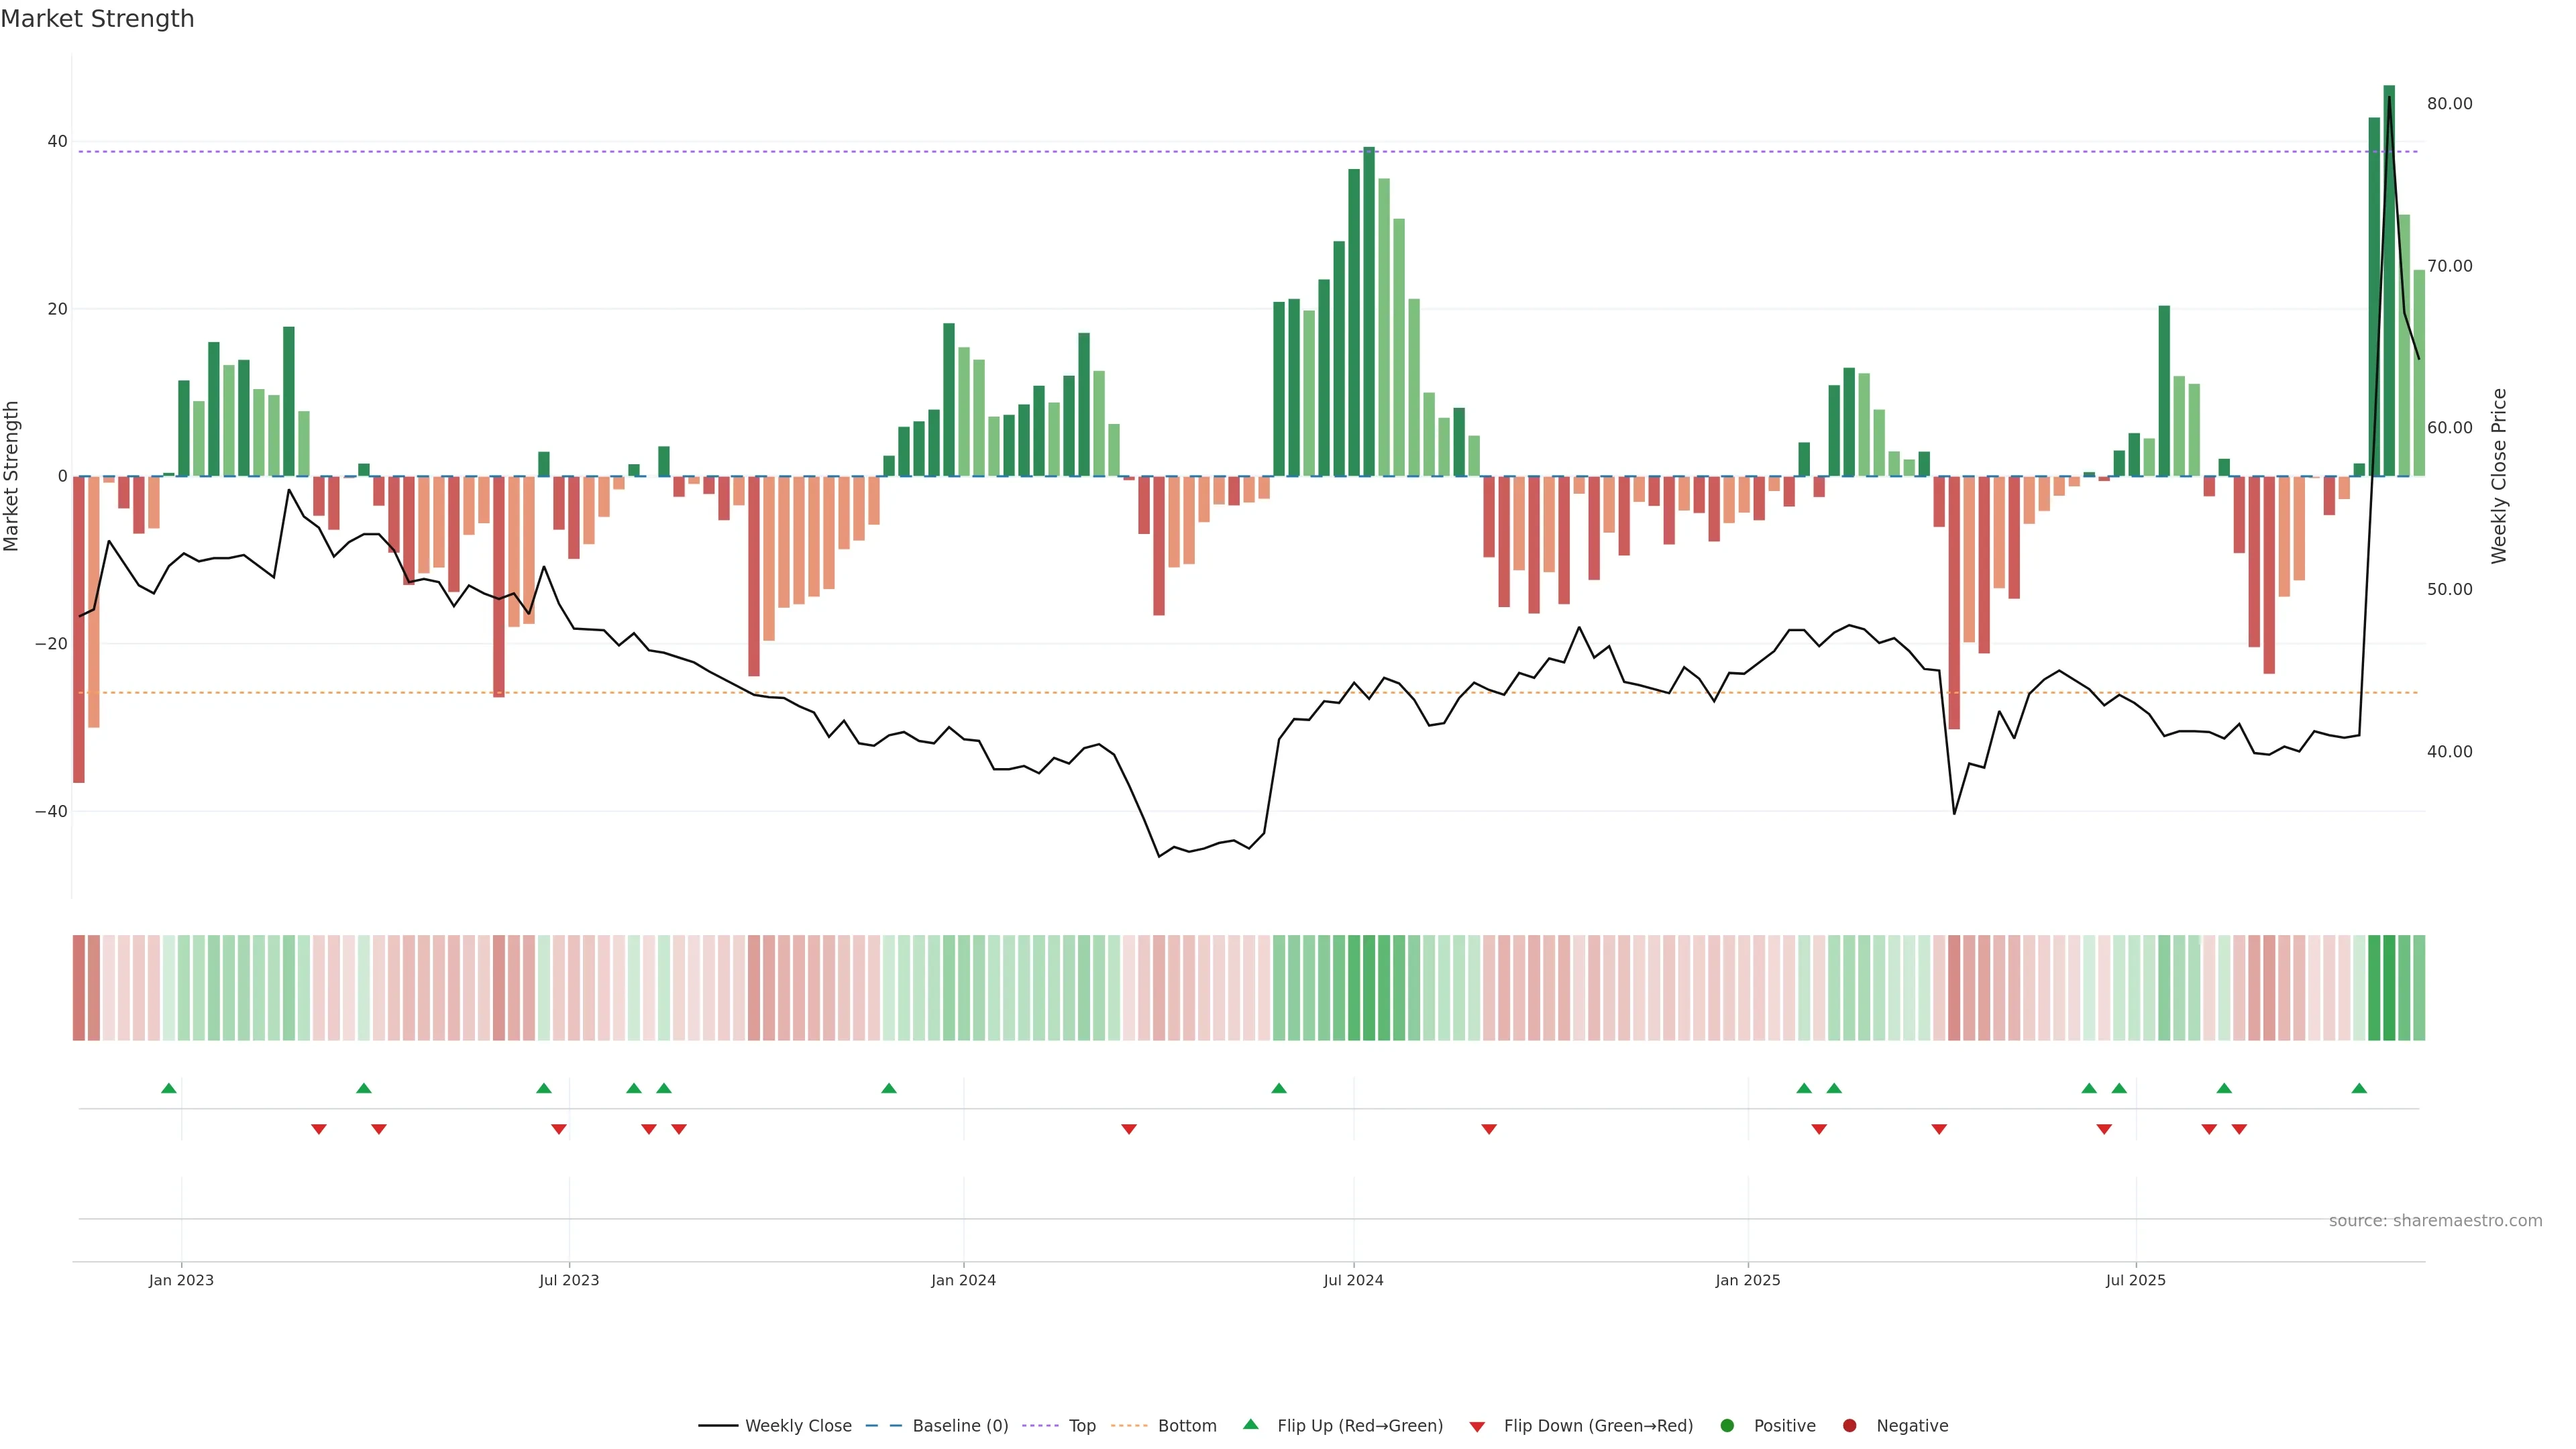
Task: Click the rightmost red flip-down triangle marker
Action: (2239, 1129)
